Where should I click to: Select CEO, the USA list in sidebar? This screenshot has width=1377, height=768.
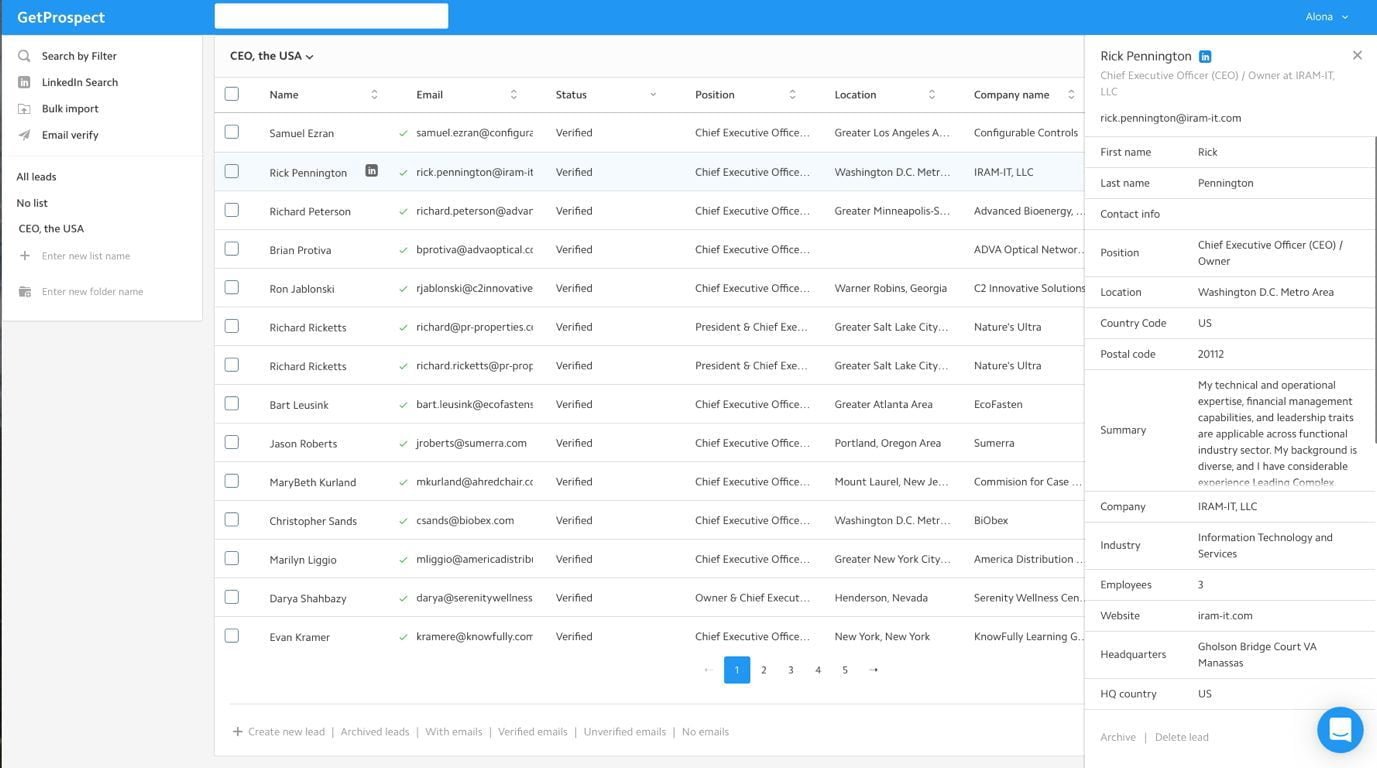[51, 229]
